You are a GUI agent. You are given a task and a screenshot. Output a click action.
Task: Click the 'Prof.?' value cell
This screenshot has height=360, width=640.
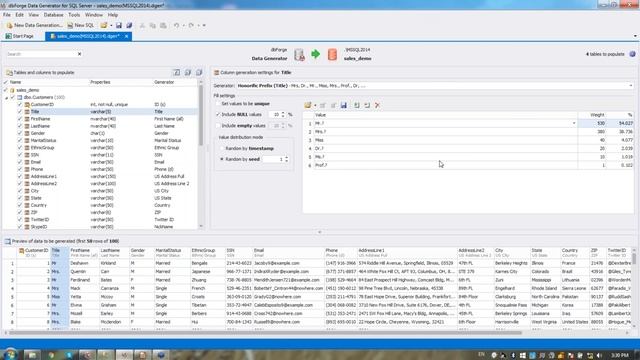coord(445,165)
